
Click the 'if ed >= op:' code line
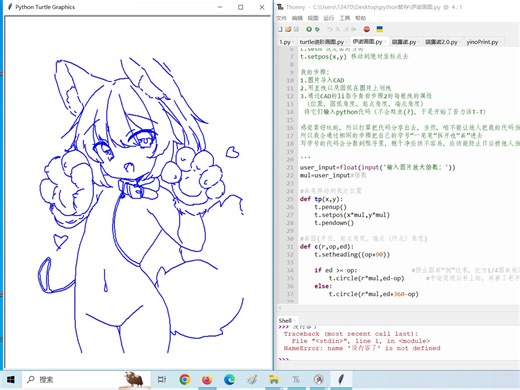click(336, 270)
